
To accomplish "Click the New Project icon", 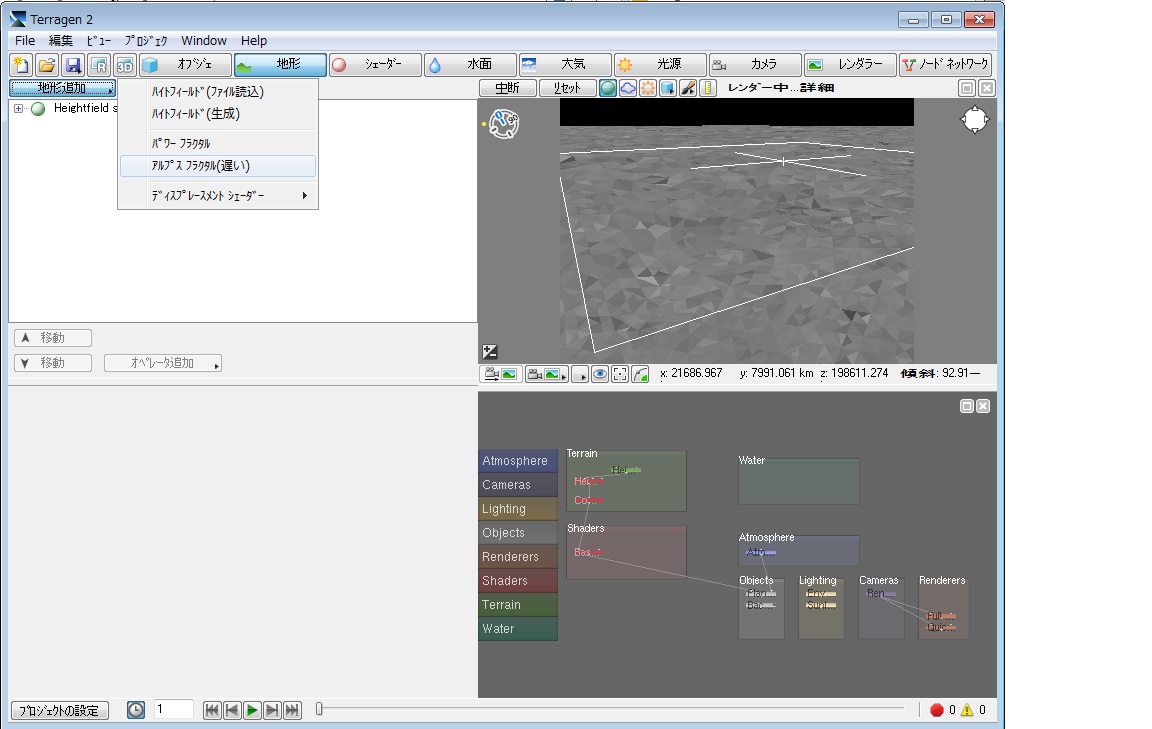I will coord(21,65).
